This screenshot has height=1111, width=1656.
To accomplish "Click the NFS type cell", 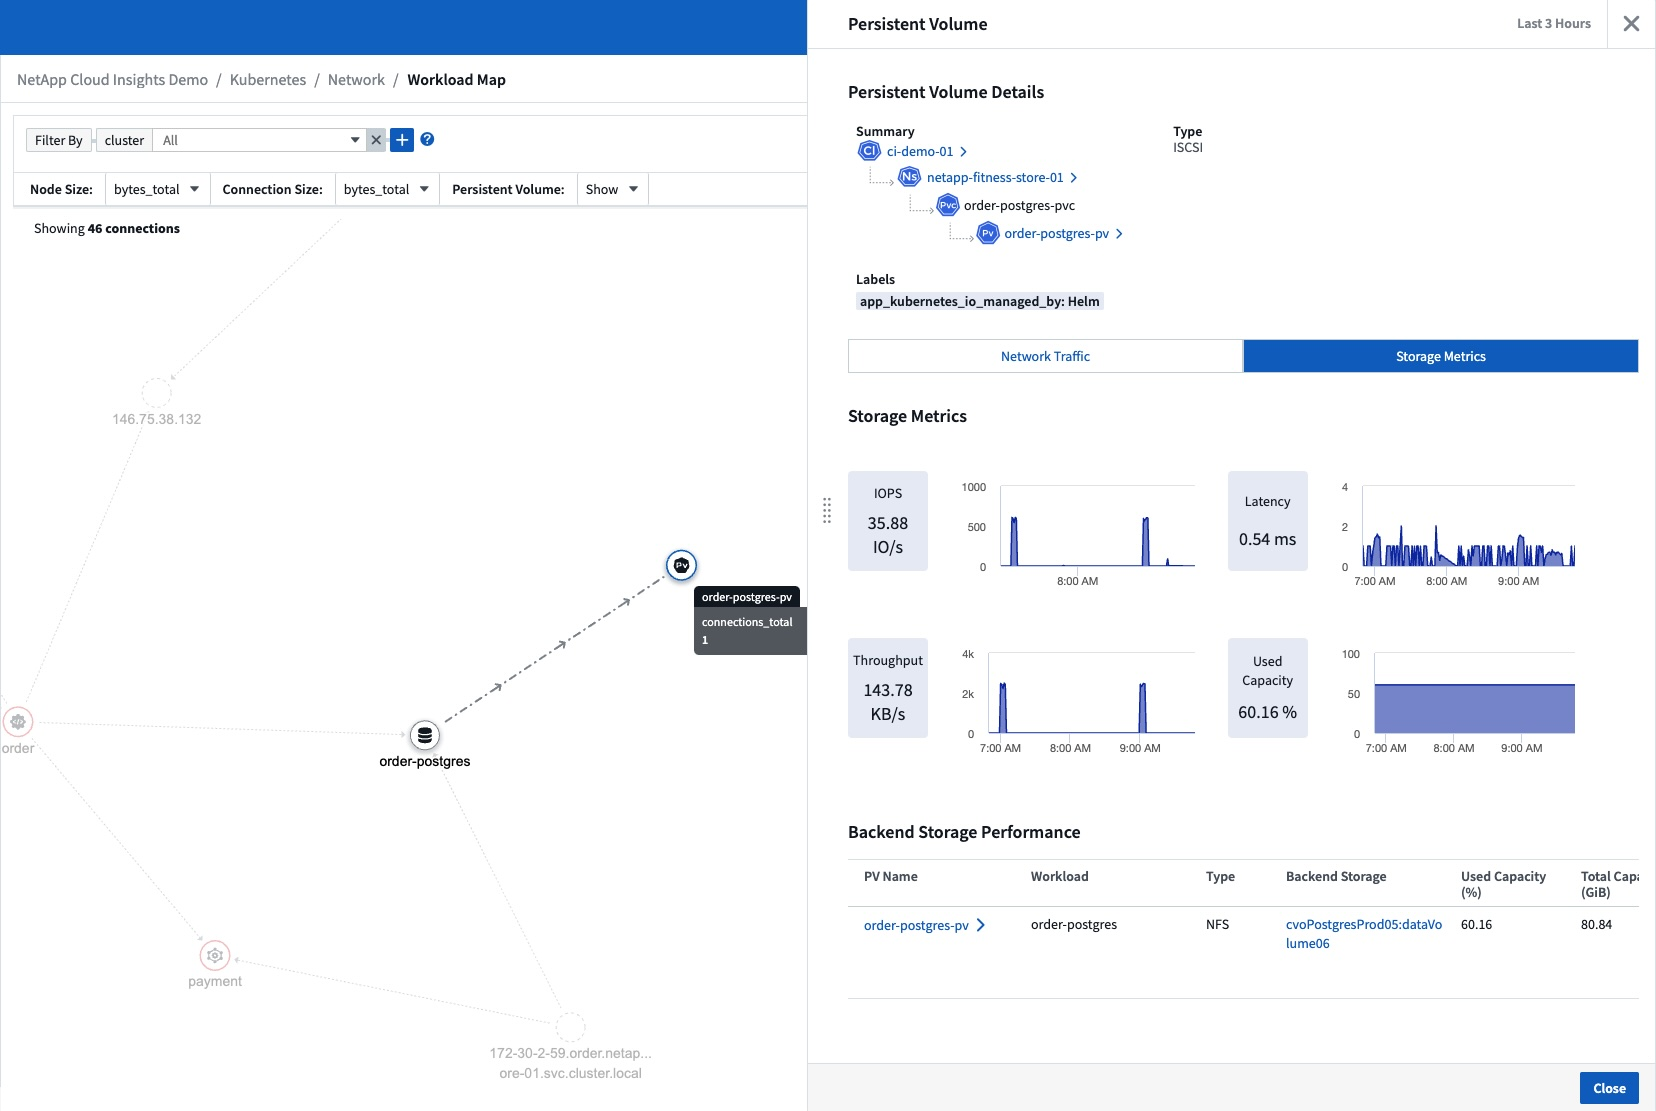I will coord(1217,925).
